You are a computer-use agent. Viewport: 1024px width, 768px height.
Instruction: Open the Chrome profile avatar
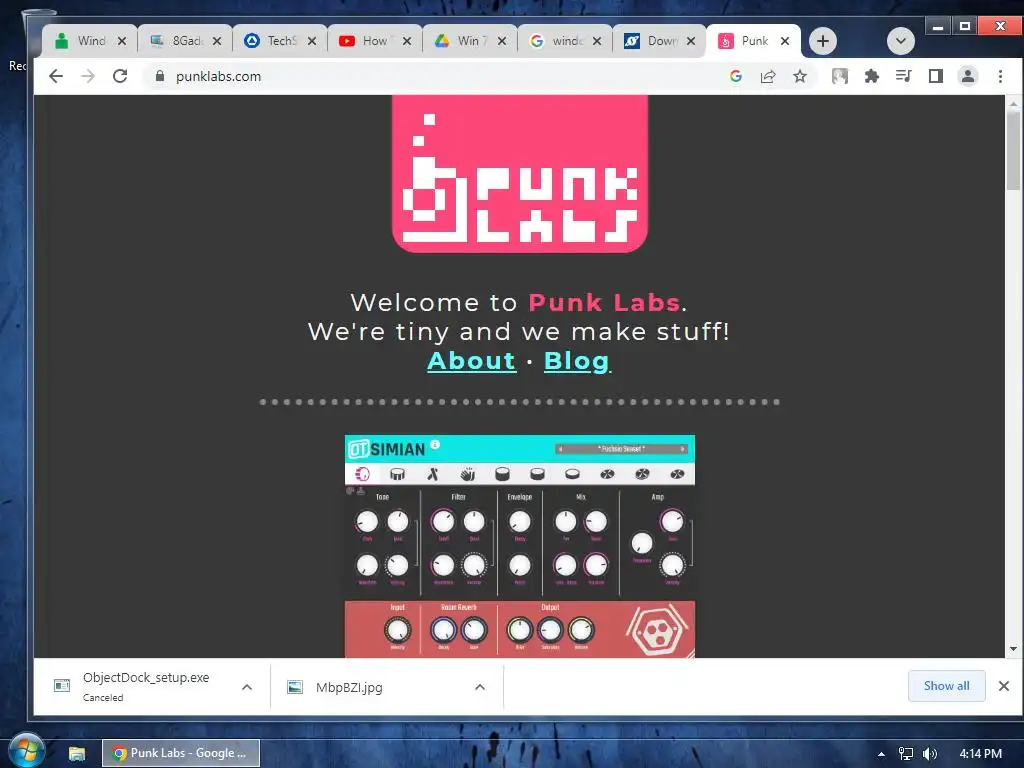tap(968, 76)
